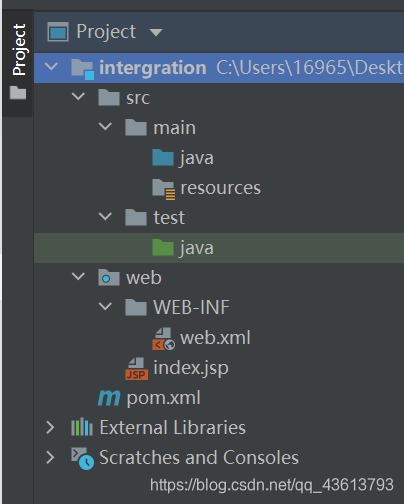Collapse the WEB-INF folder chevron

click(x=105, y=306)
